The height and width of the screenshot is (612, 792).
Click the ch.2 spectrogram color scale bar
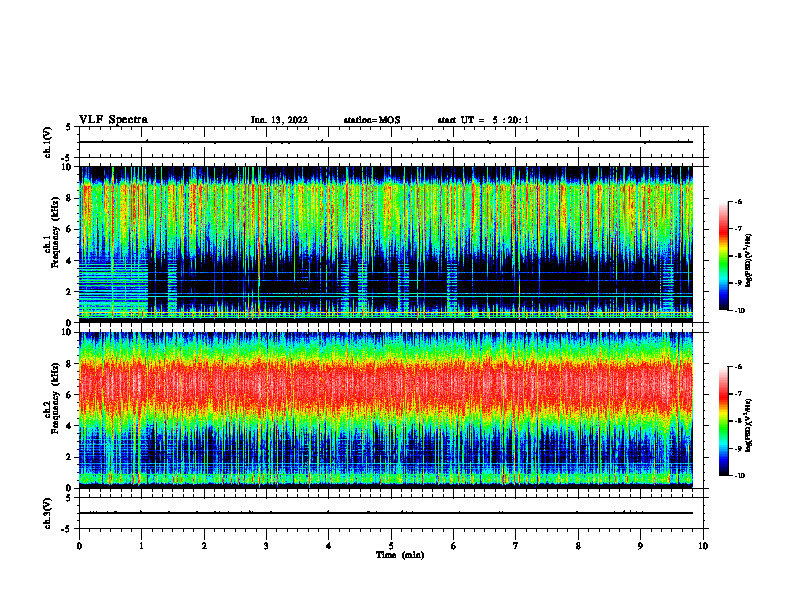[723, 421]
